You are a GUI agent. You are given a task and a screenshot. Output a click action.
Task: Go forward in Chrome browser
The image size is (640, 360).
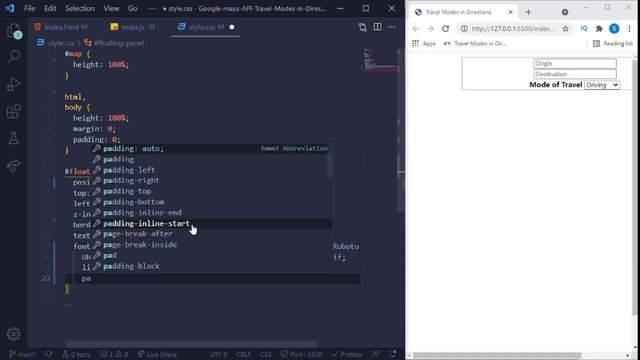coord(430,29)
